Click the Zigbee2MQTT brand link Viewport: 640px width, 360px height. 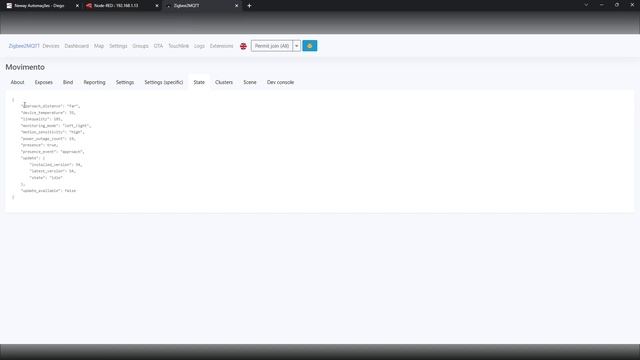[24, 46]
